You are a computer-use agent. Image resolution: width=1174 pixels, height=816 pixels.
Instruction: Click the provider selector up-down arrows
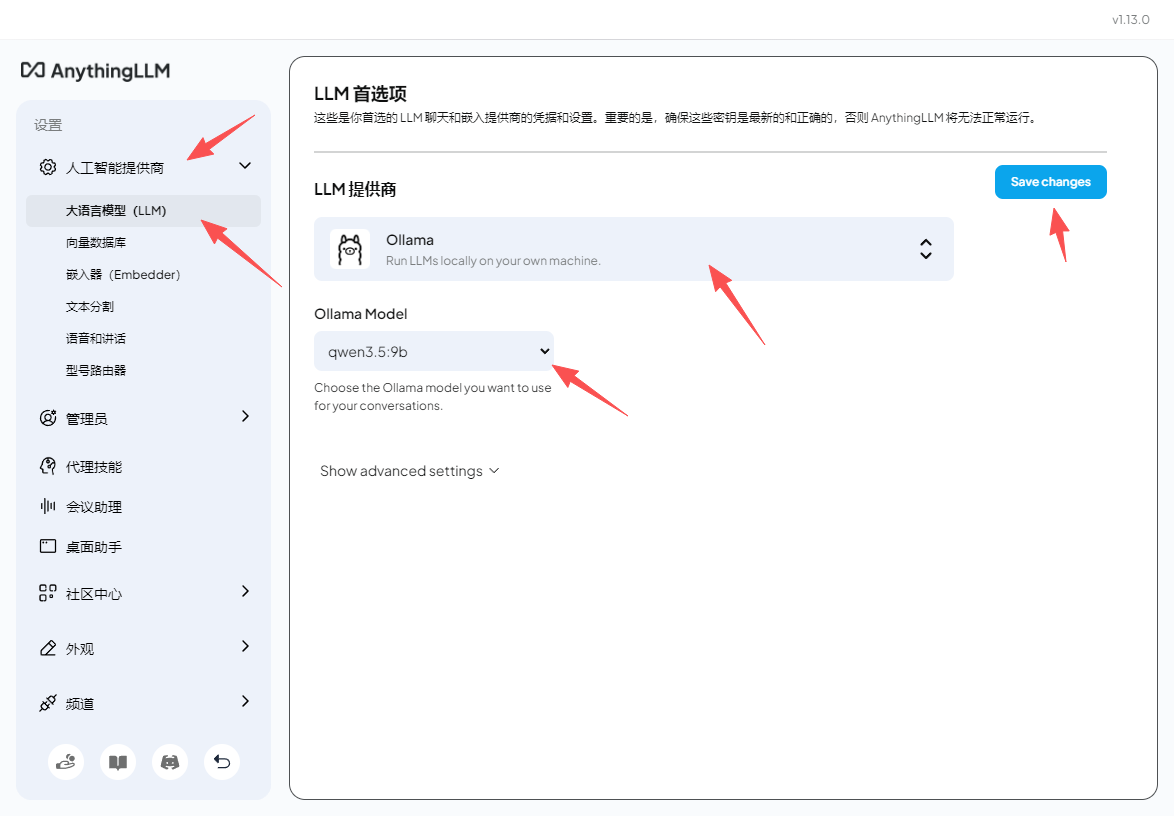point(925,249)
